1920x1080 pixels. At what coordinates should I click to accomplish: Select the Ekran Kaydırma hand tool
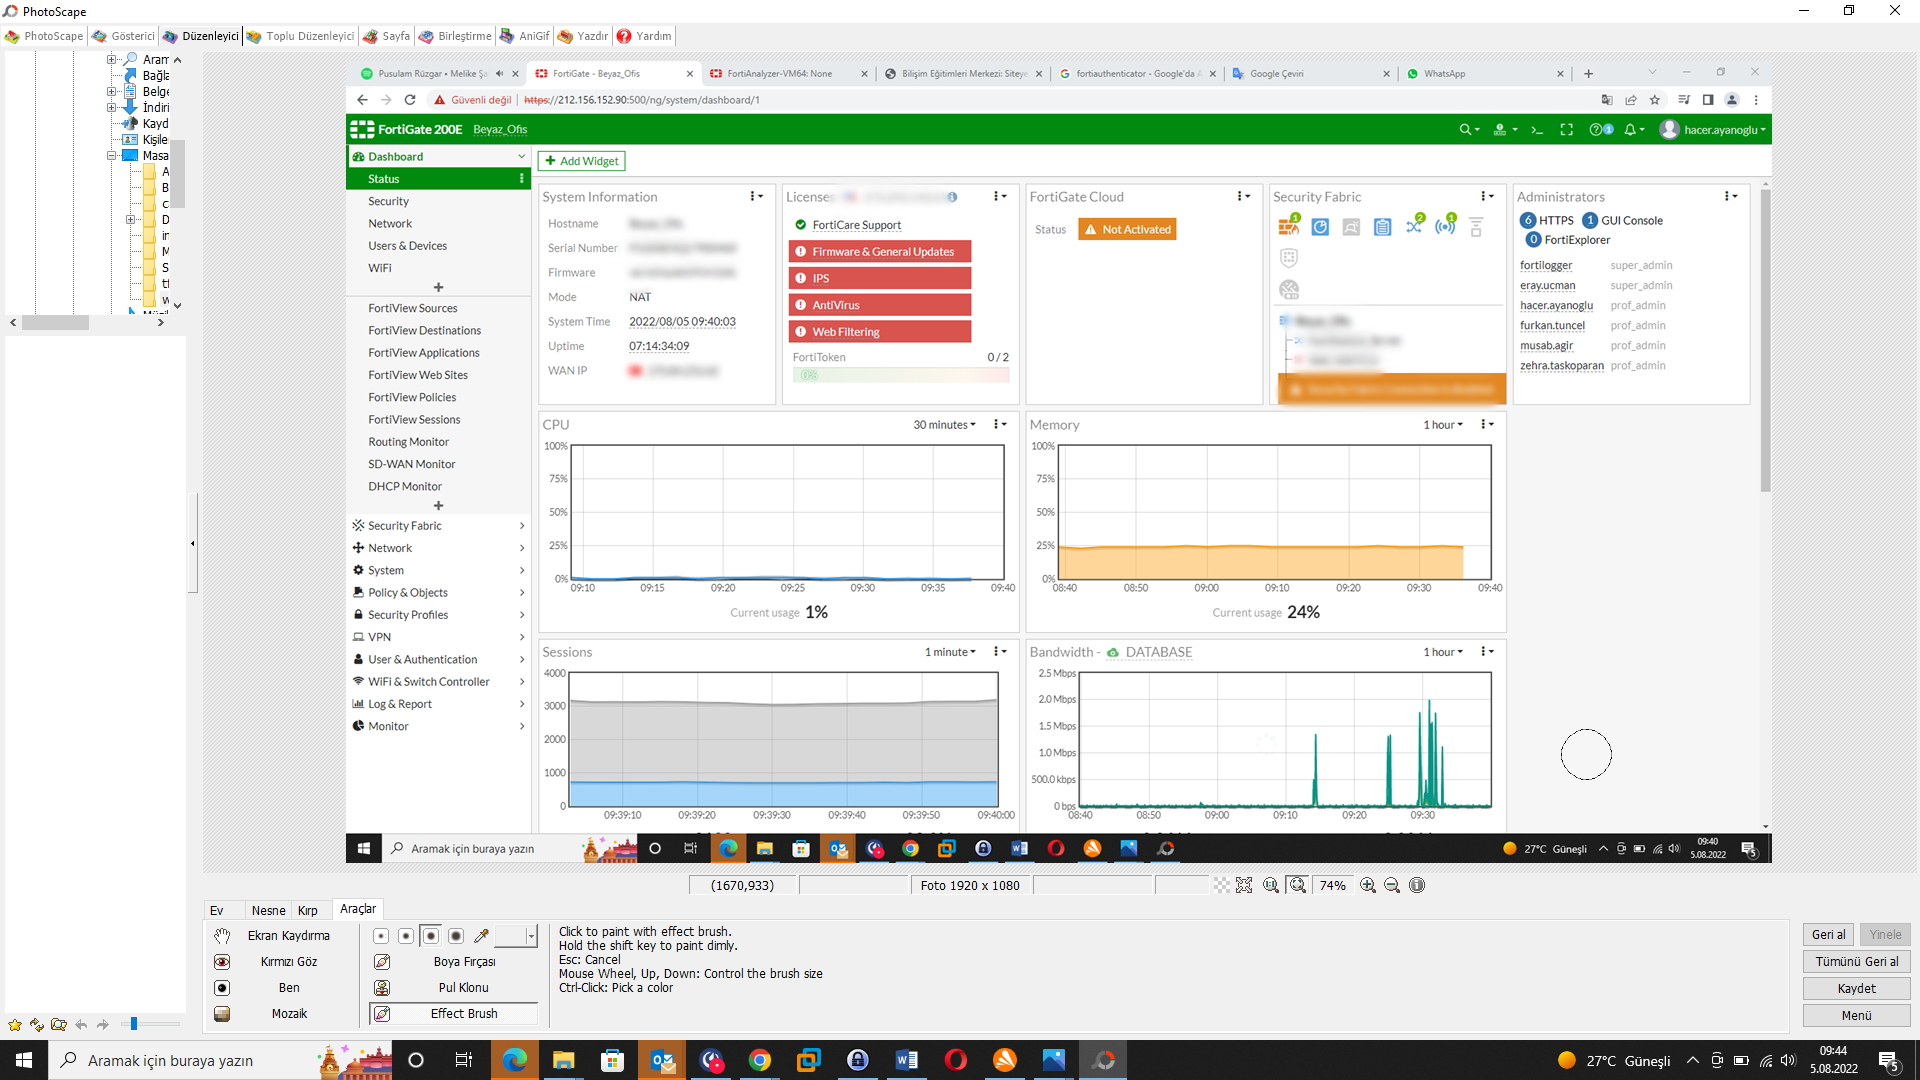[275, 936]
